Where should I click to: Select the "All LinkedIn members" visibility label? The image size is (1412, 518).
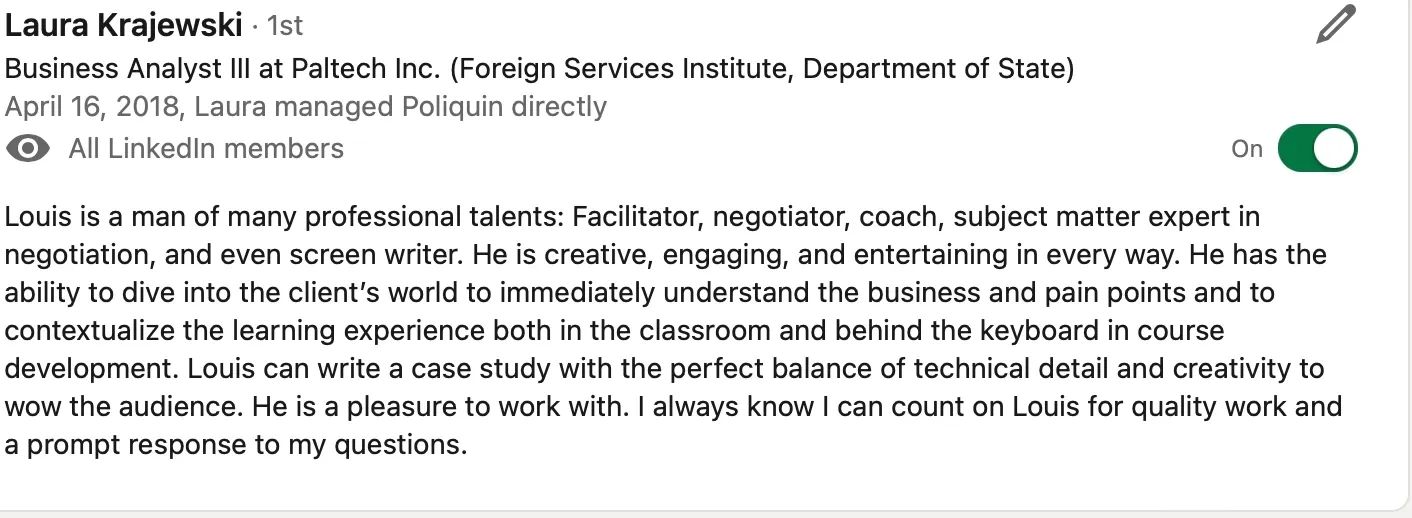point(206,149)
